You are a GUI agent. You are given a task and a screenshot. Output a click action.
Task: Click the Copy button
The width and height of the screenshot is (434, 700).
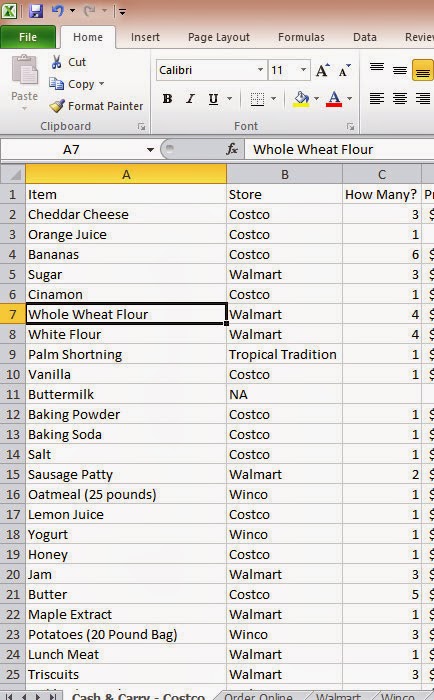pos(77,84)
